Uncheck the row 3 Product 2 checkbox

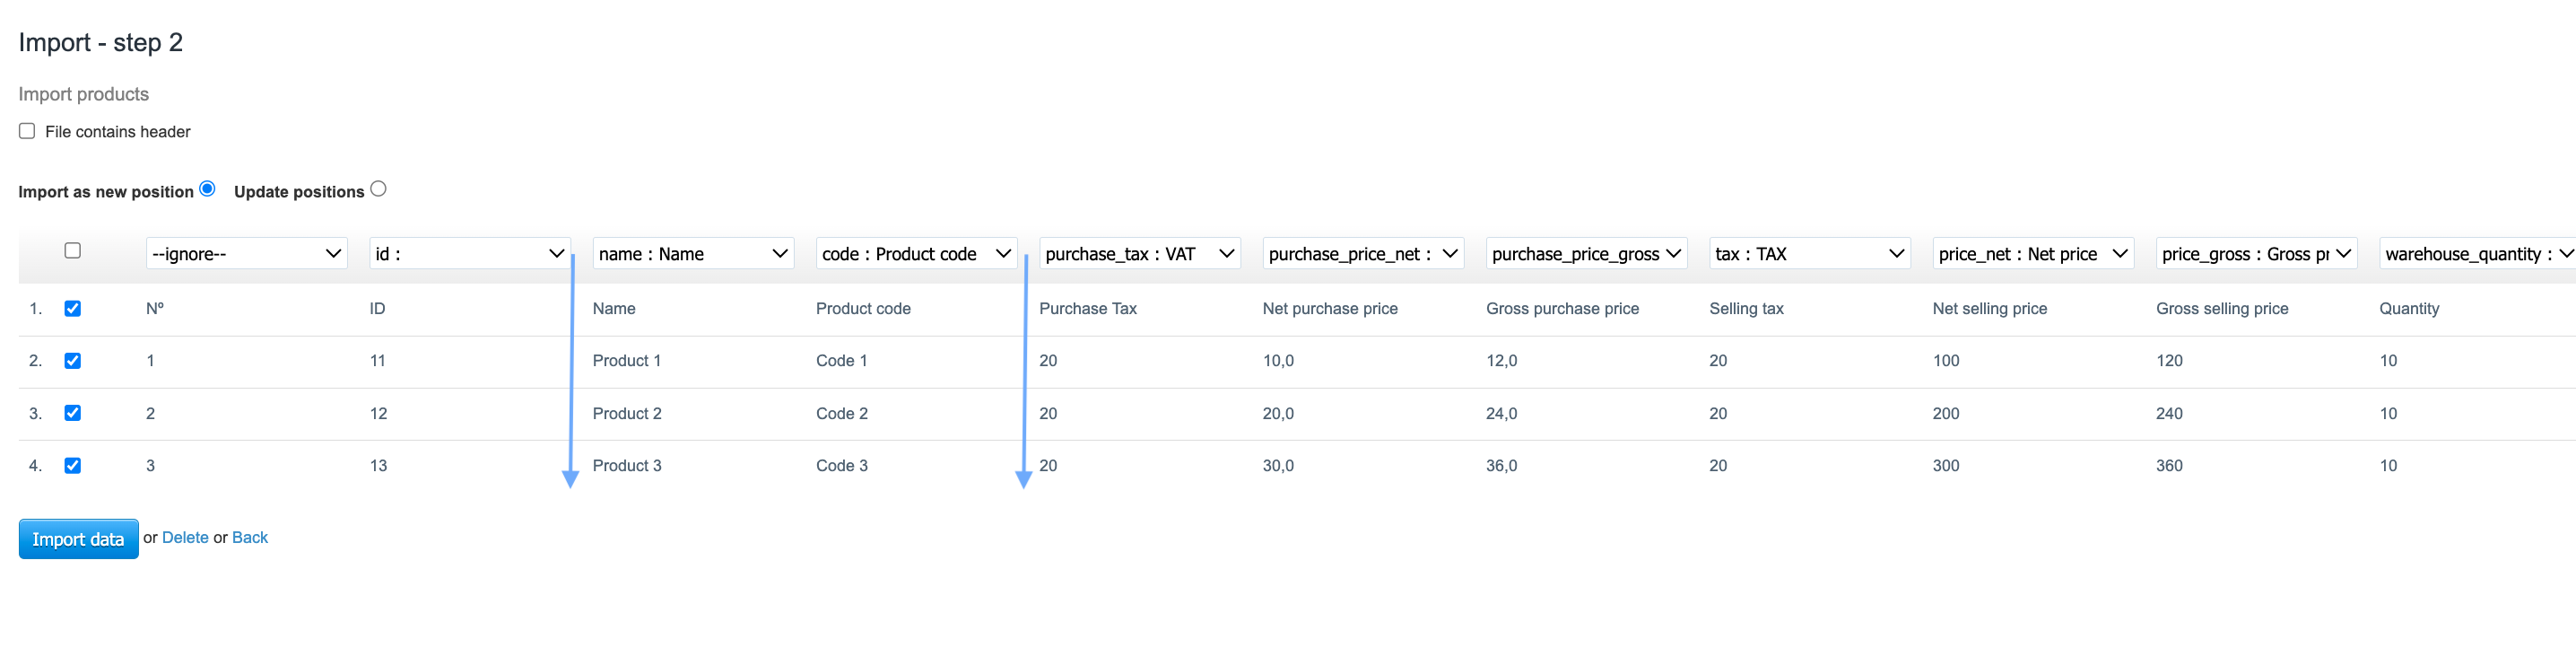click(72, 413)
